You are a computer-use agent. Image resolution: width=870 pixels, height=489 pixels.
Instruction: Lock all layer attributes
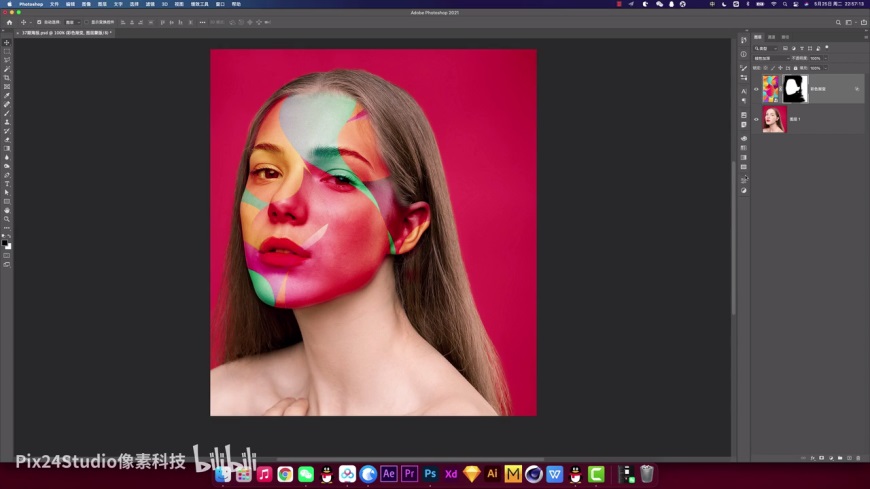tap(795, 68)
